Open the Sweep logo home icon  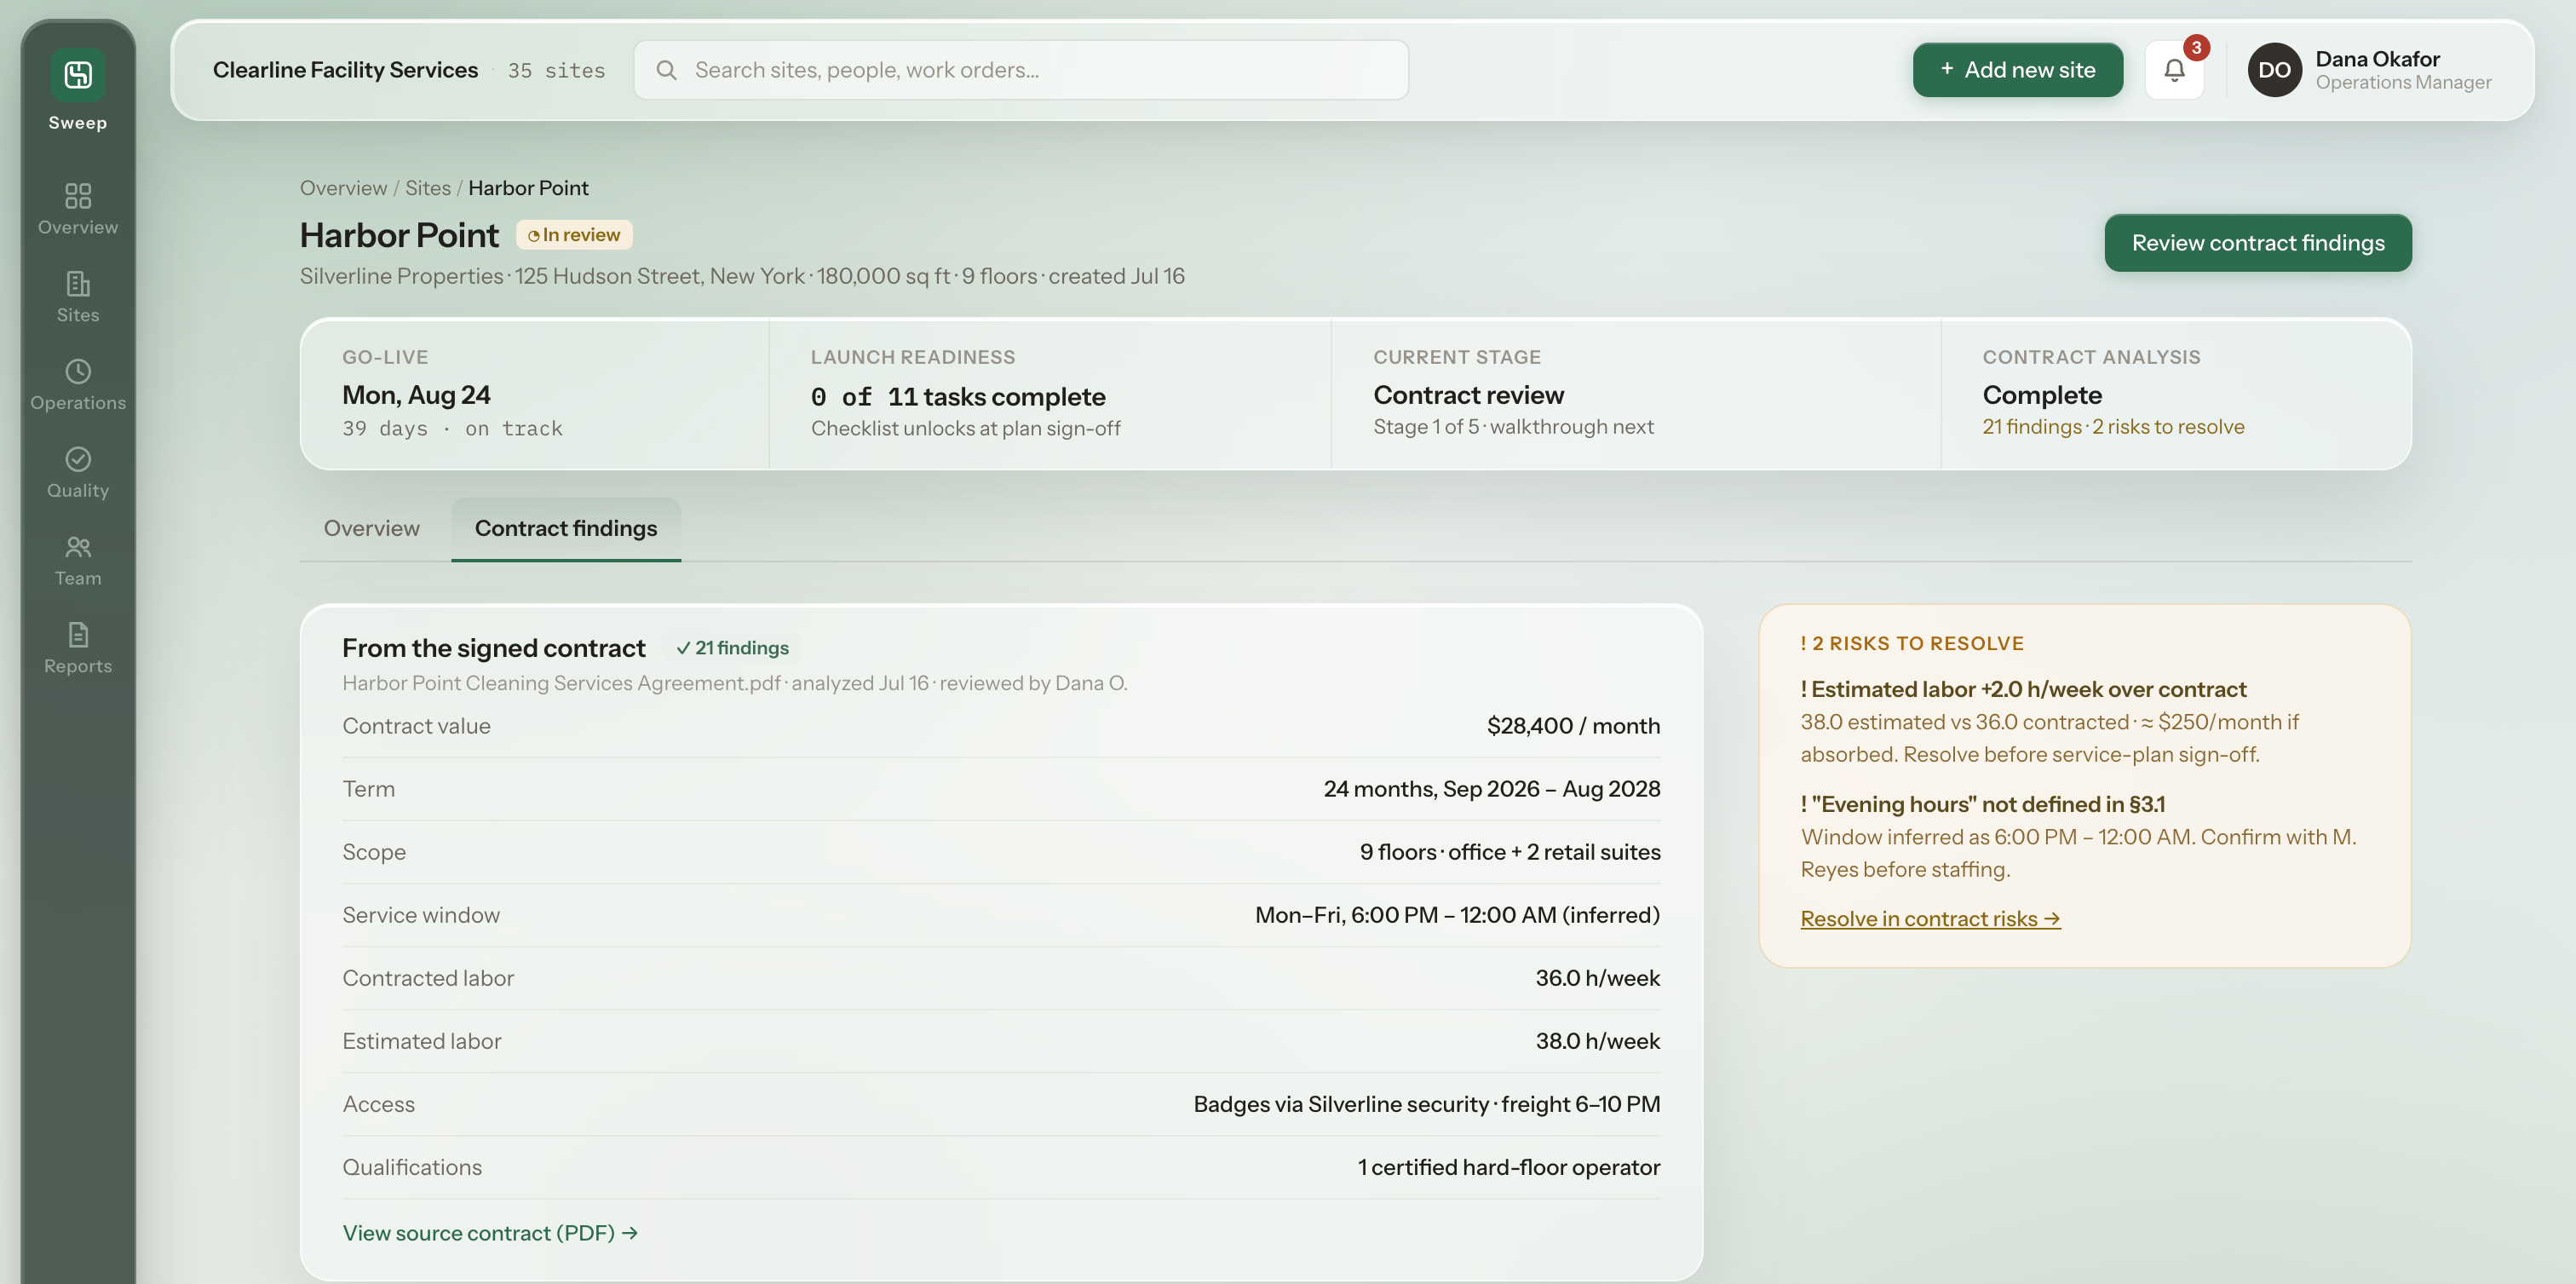pyautogui.click(x=78, y=75)
